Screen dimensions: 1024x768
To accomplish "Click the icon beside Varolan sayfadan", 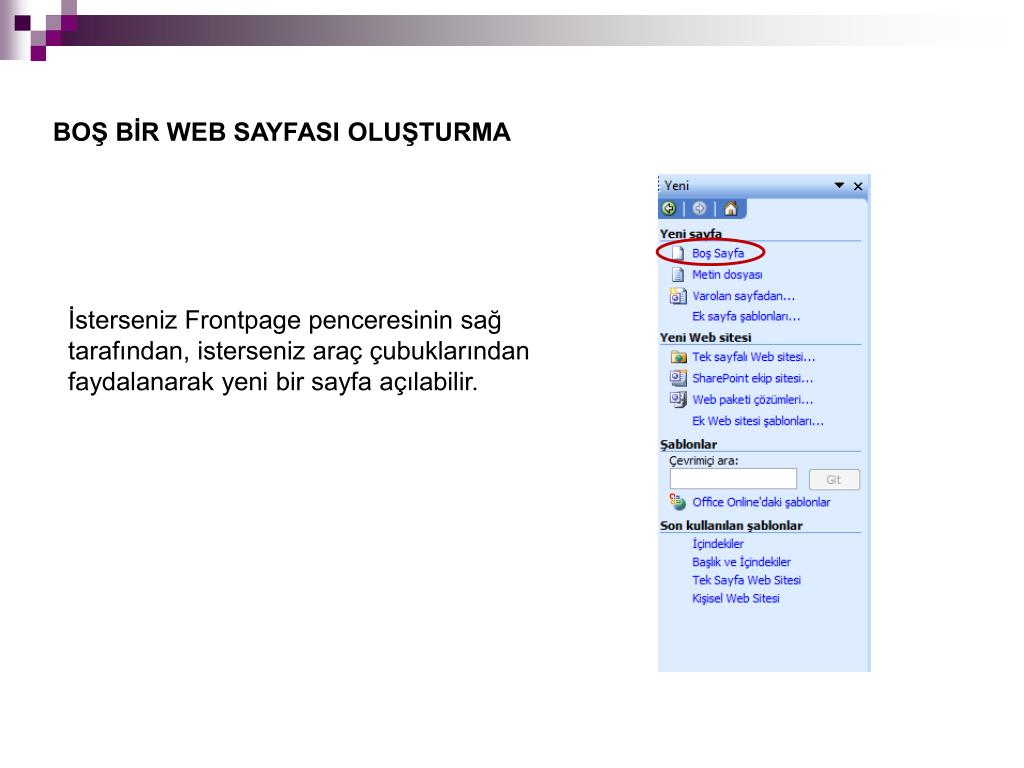I will pyautogui.click(x=678, y=296).
